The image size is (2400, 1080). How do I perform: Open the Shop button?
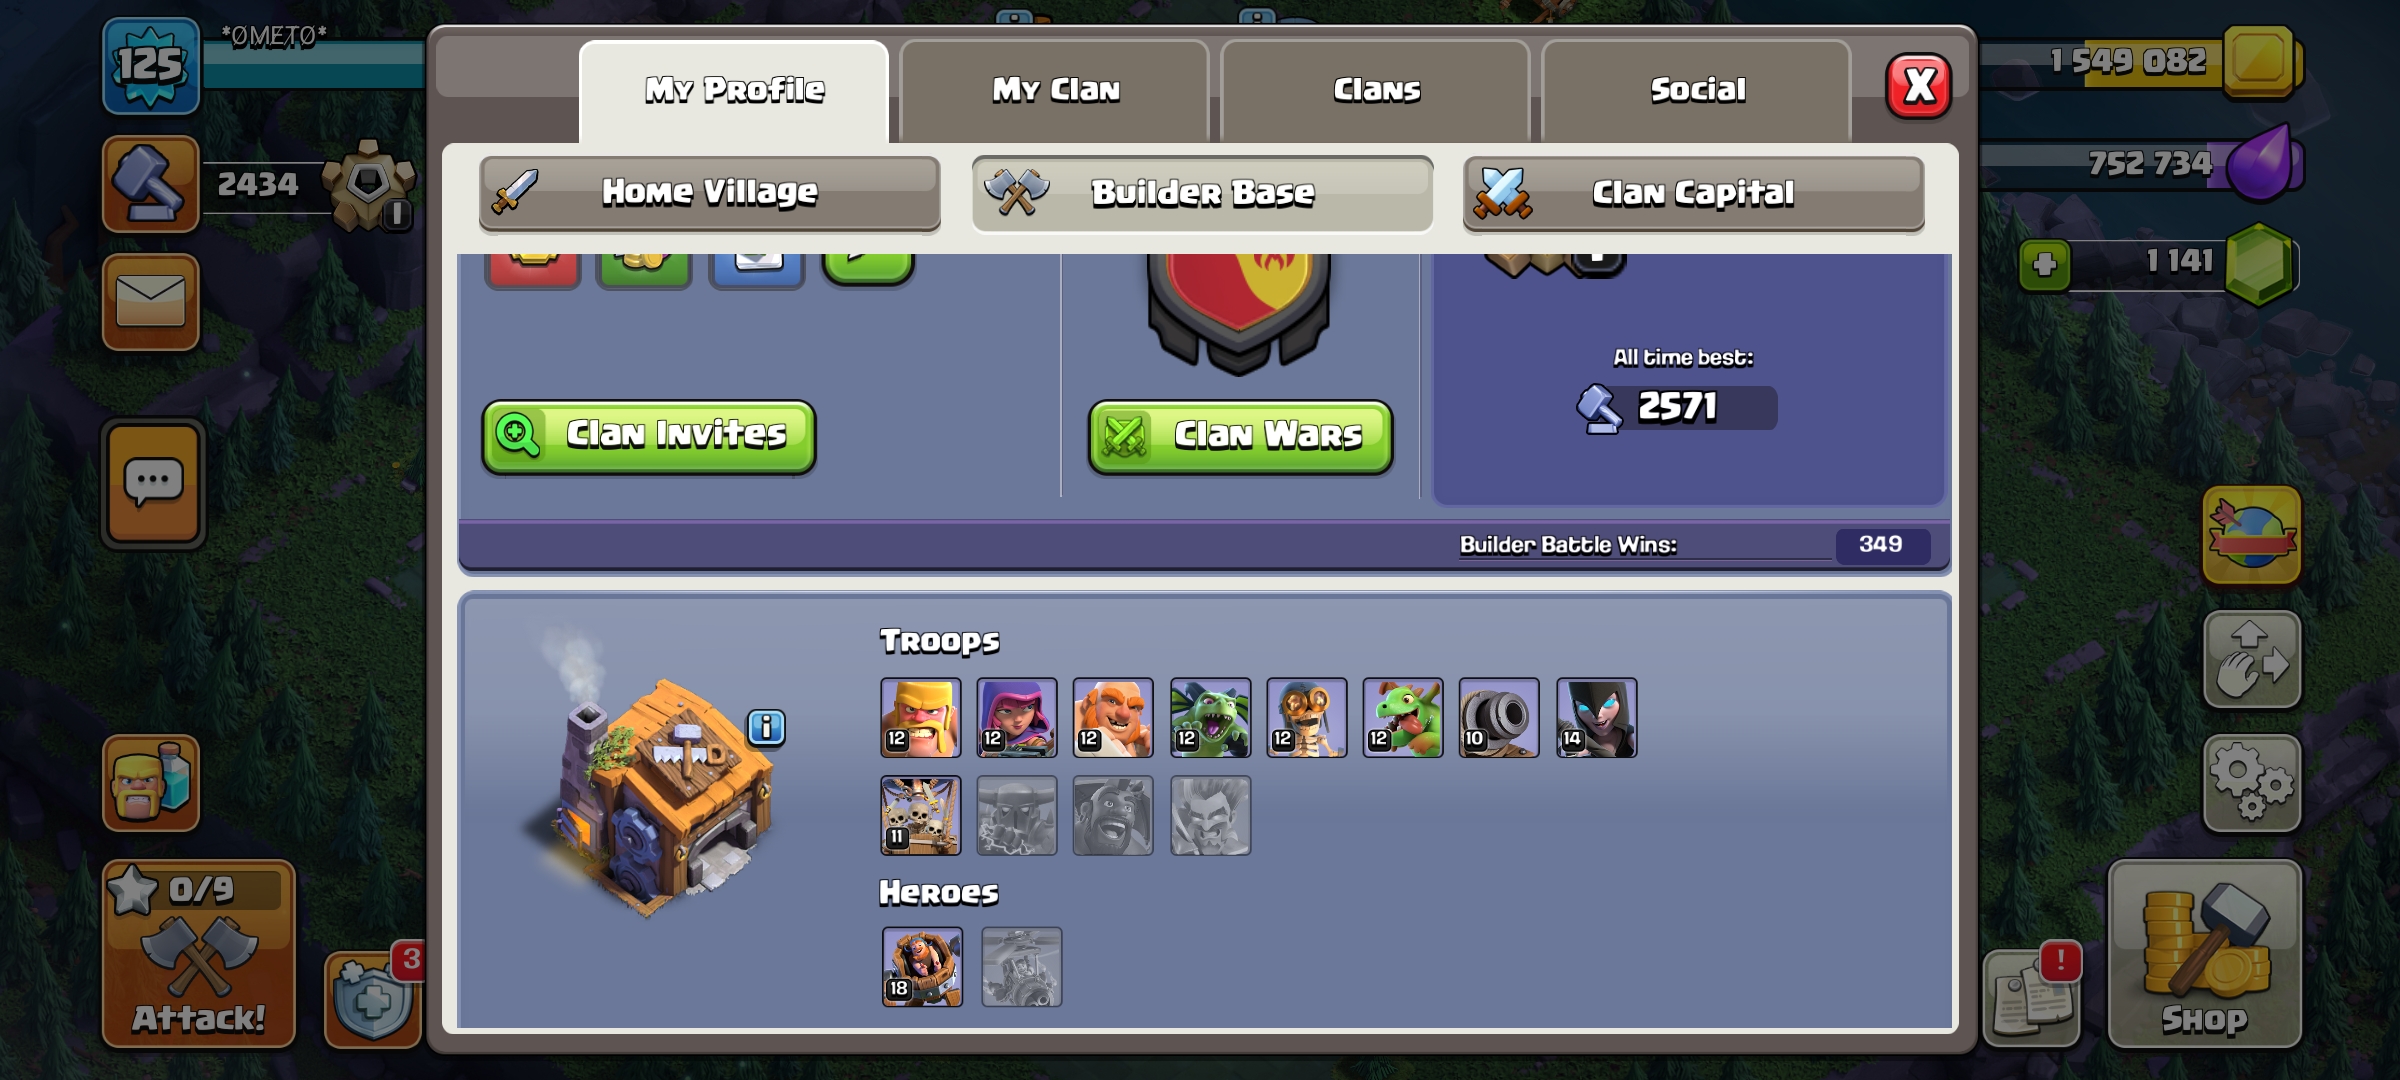pos(2205,953)
